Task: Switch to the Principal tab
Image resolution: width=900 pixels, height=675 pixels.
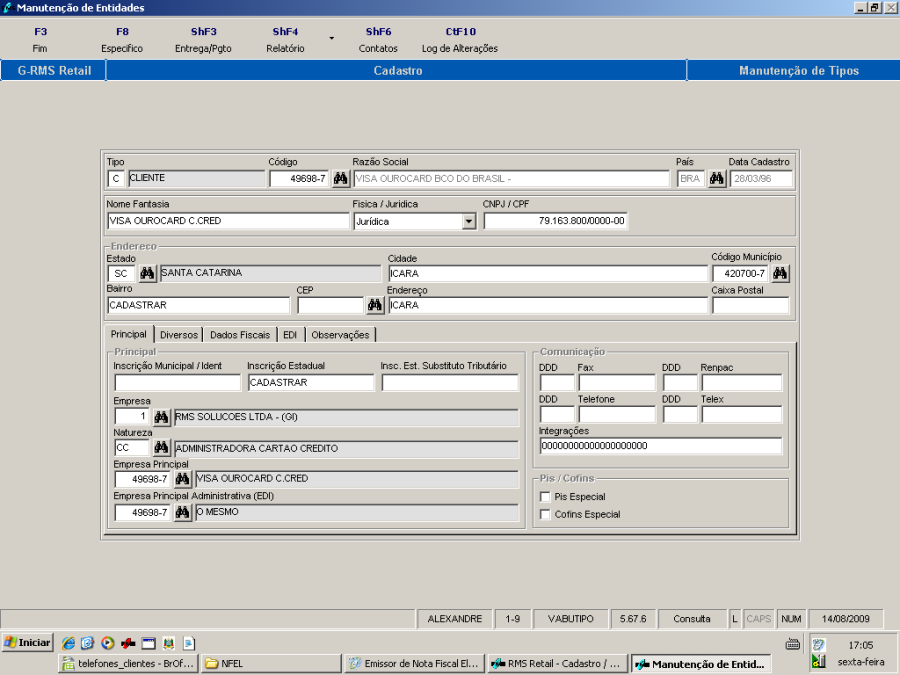Action: pyautogui.click(x=129, y=334)
